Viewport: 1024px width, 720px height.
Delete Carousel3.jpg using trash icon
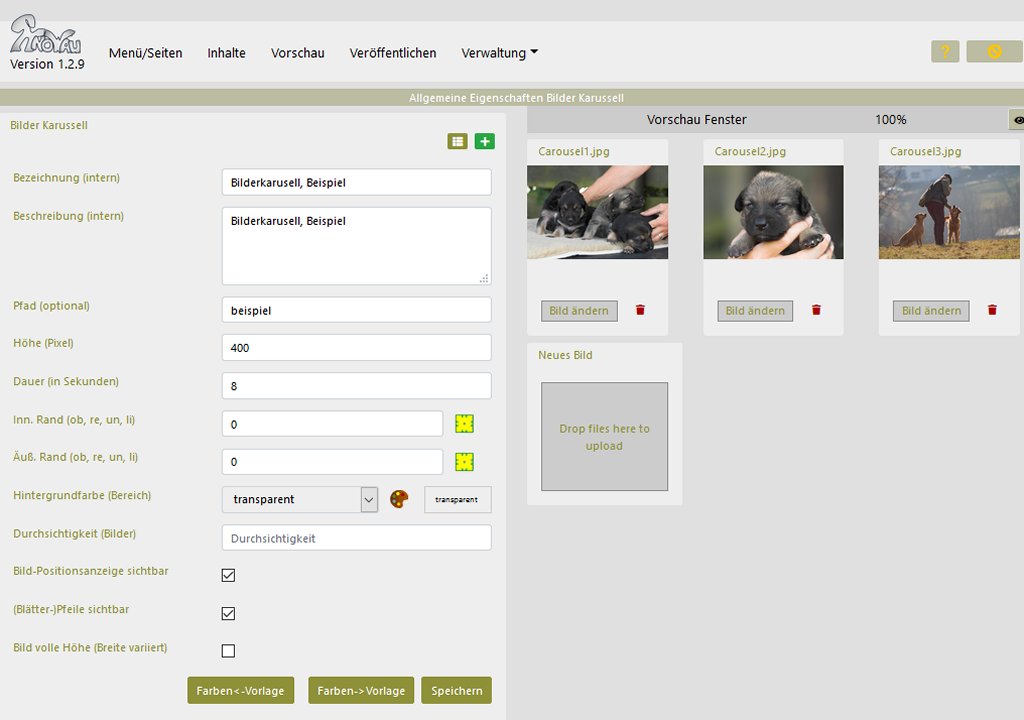click(x=992, y=310)
